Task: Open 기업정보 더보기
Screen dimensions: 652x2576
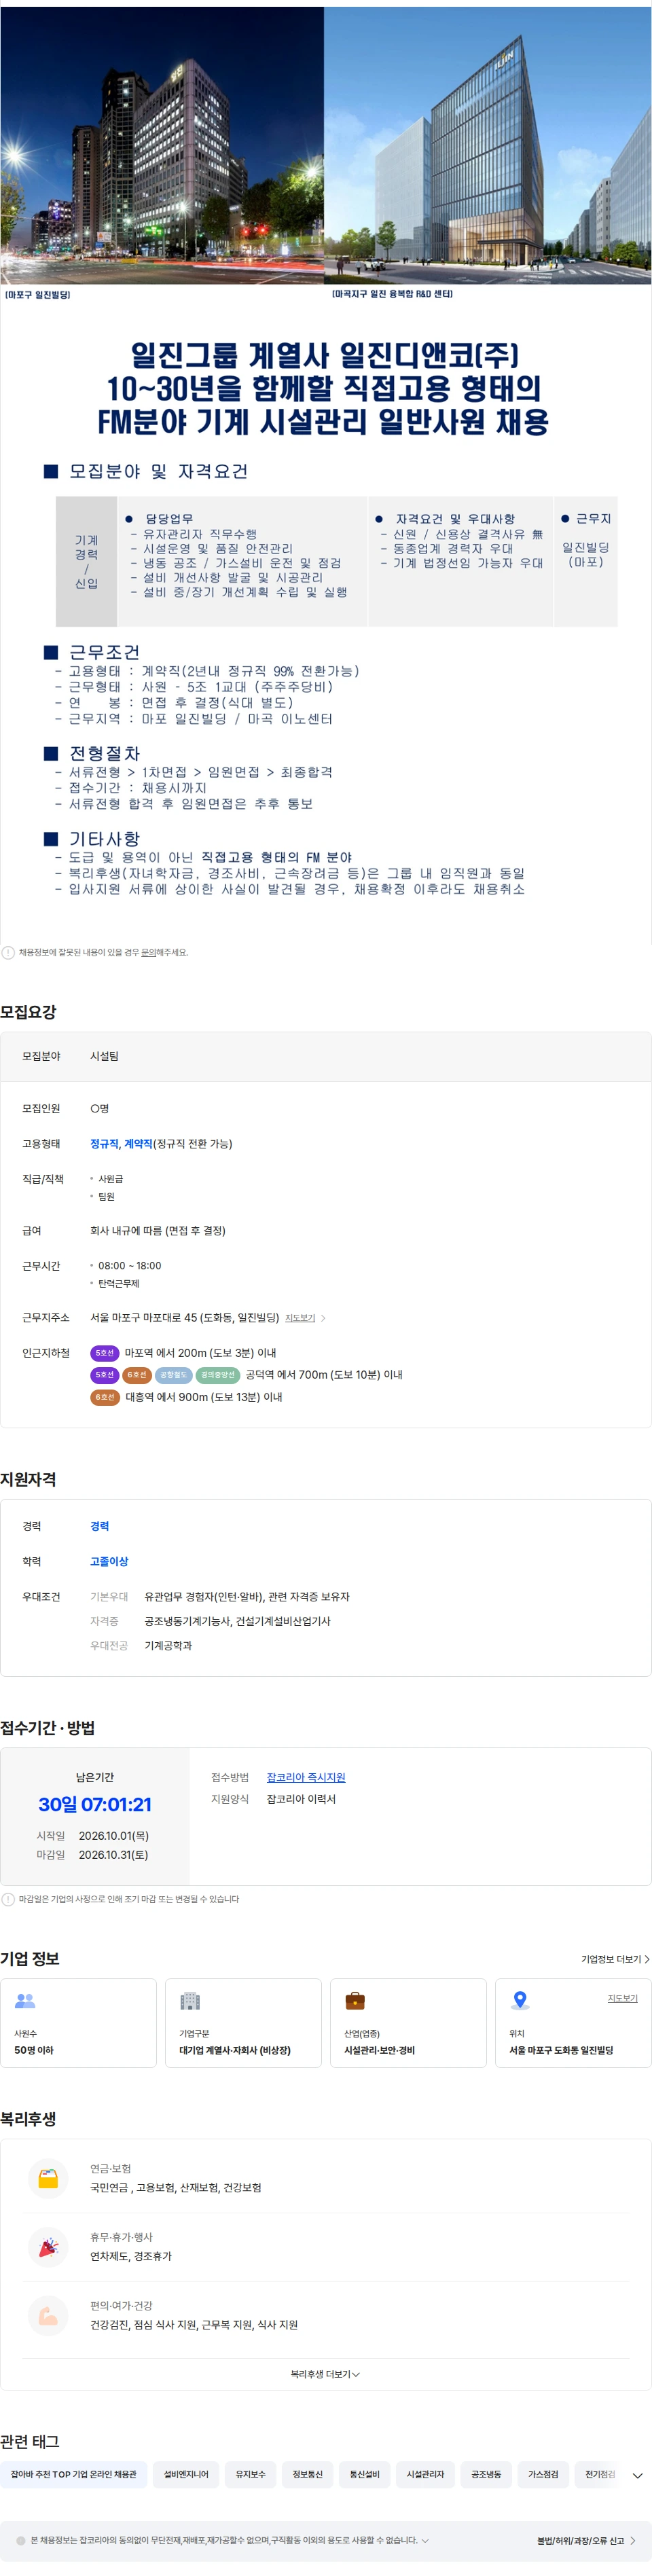Action: 615,1959
